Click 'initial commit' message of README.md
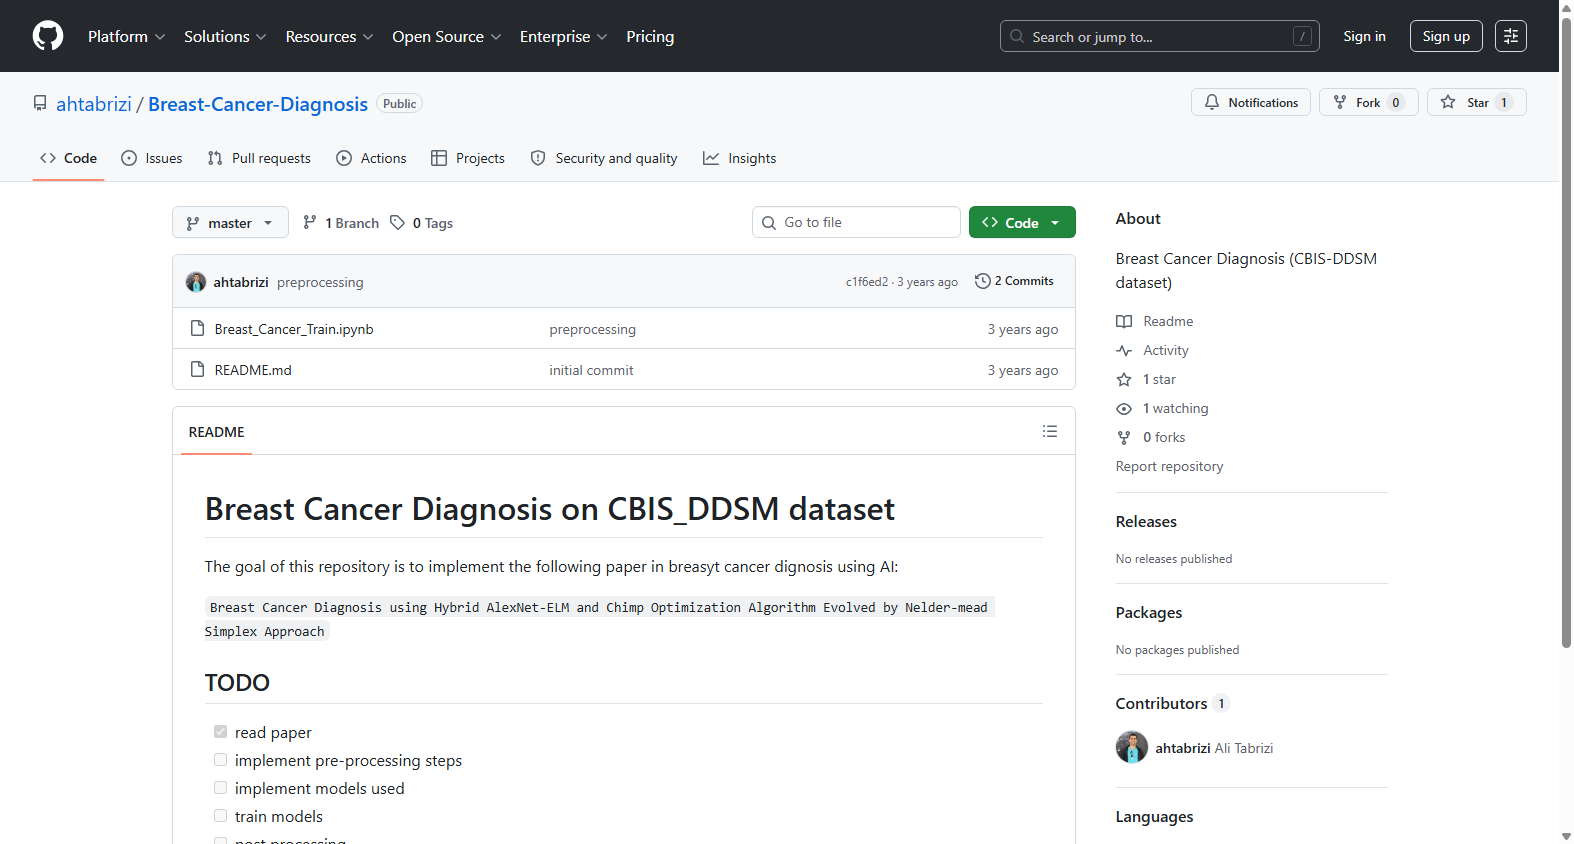1574x844 pixels. [591, 370]
